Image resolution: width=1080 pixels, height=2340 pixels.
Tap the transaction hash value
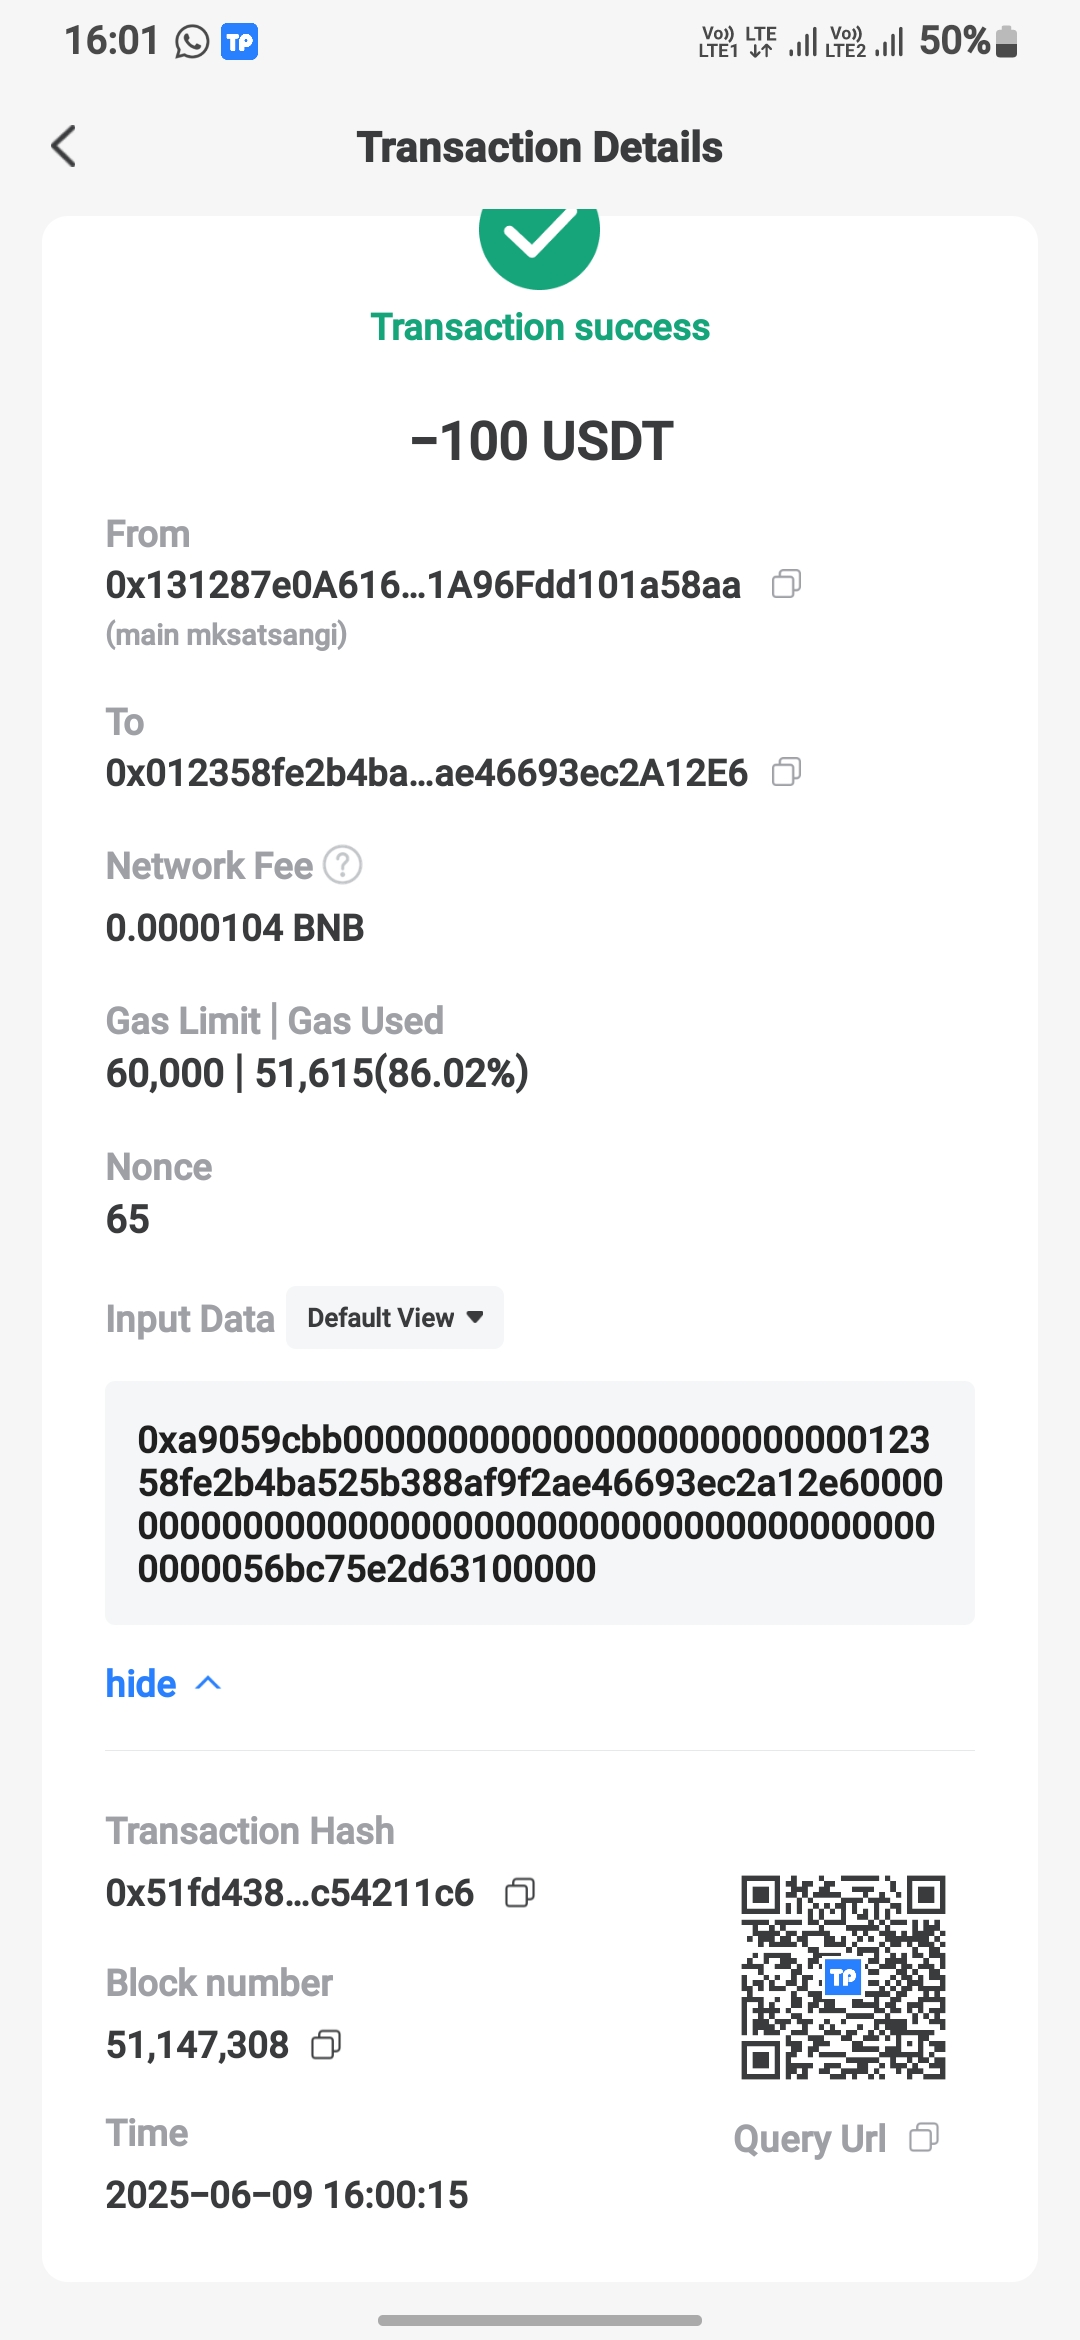tap(289, 1893)
